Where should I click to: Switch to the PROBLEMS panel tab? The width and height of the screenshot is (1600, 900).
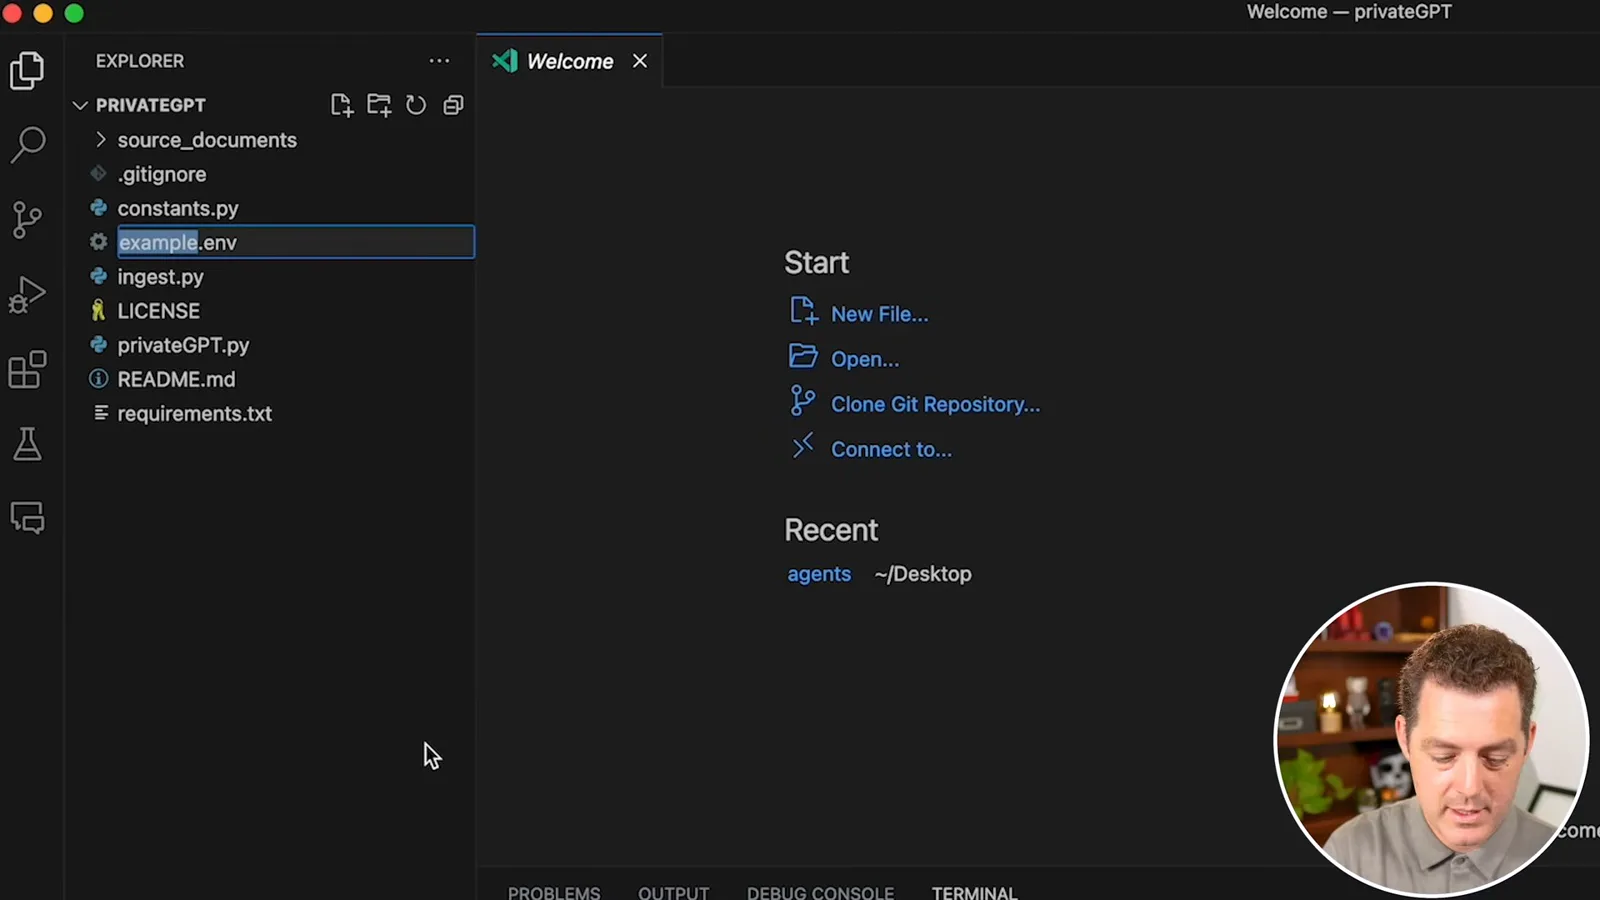[x=554, y=892]
